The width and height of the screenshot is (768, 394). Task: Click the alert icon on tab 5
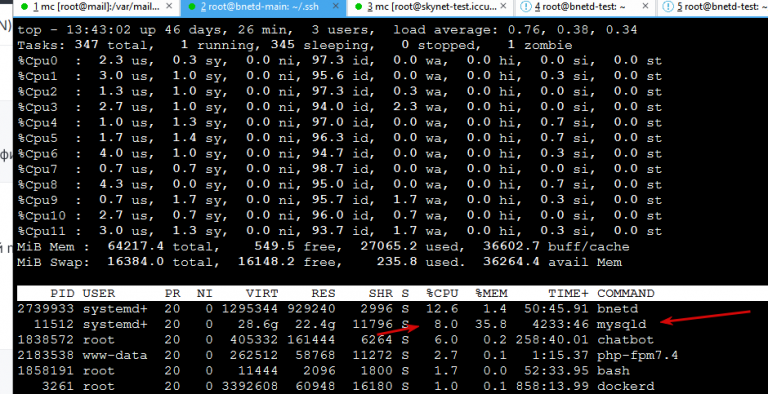(x=668, y=7)
